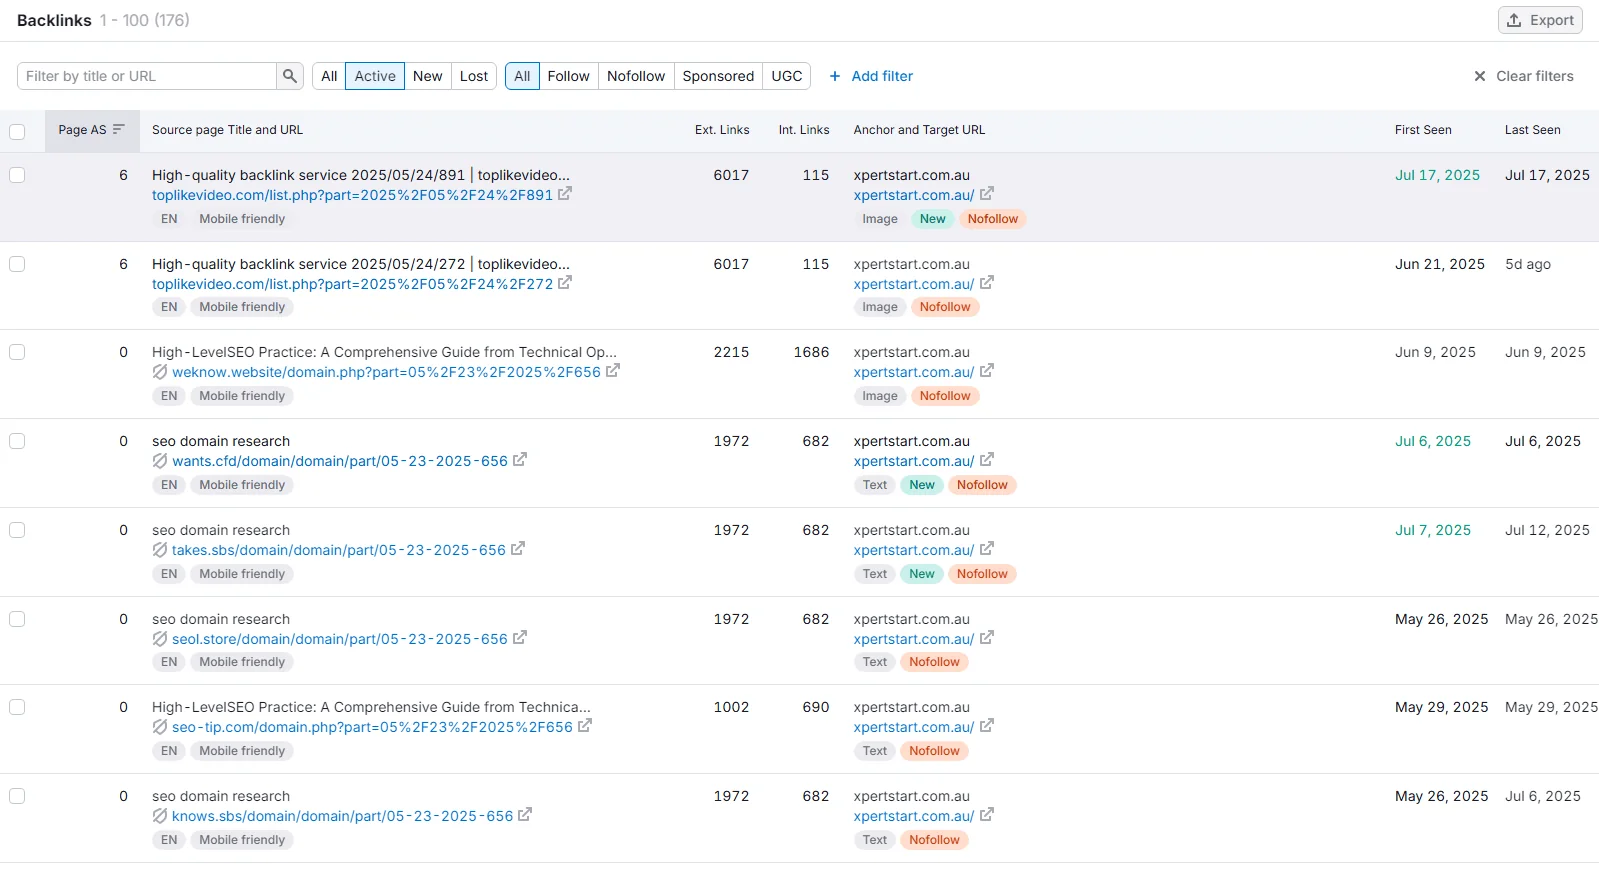Click the Filter by title or URL field

pyautogui.click(x=147, y=76)
